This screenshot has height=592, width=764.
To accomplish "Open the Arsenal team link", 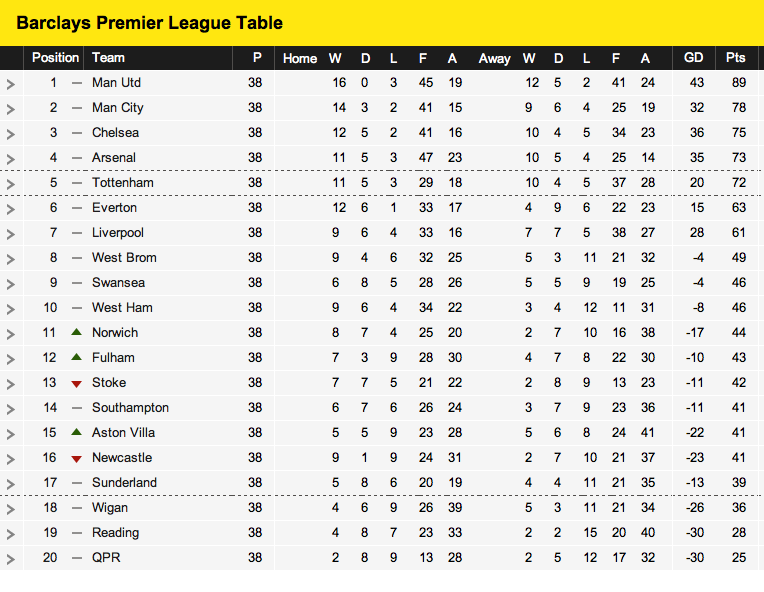I will [x=114, y=158].
